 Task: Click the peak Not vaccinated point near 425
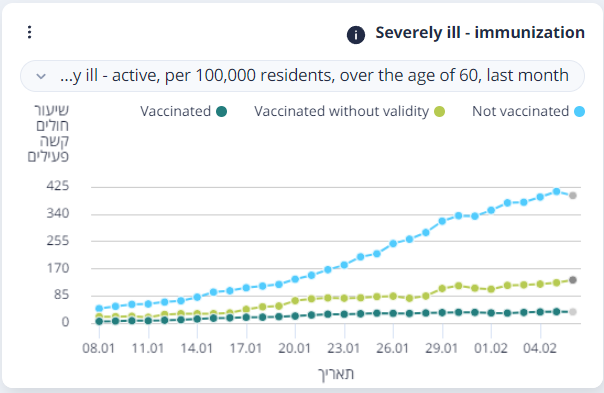click(x=556, y=191)
